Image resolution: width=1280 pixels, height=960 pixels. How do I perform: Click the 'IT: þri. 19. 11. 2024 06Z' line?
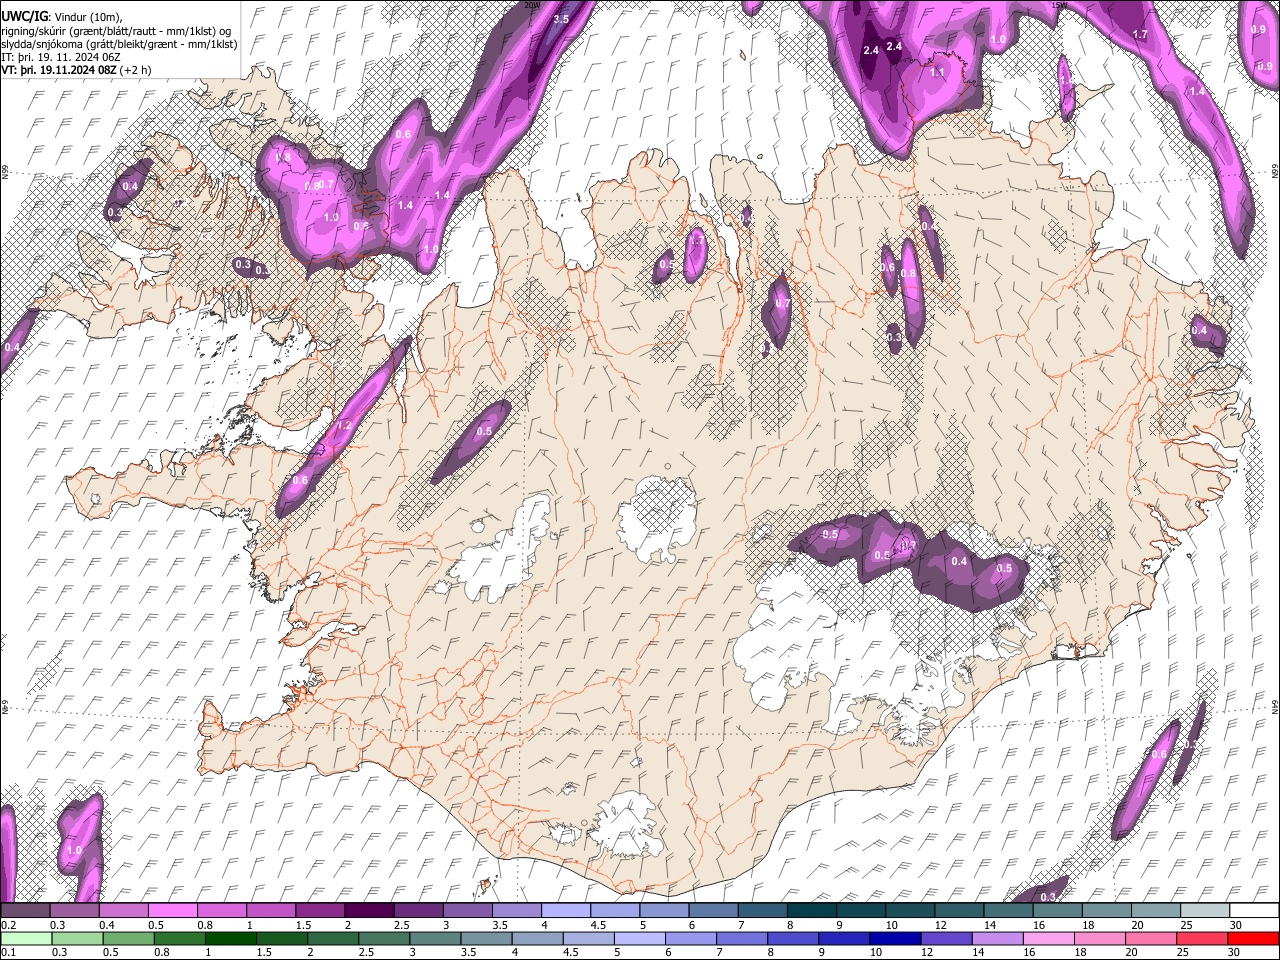(x=61, y=57)
